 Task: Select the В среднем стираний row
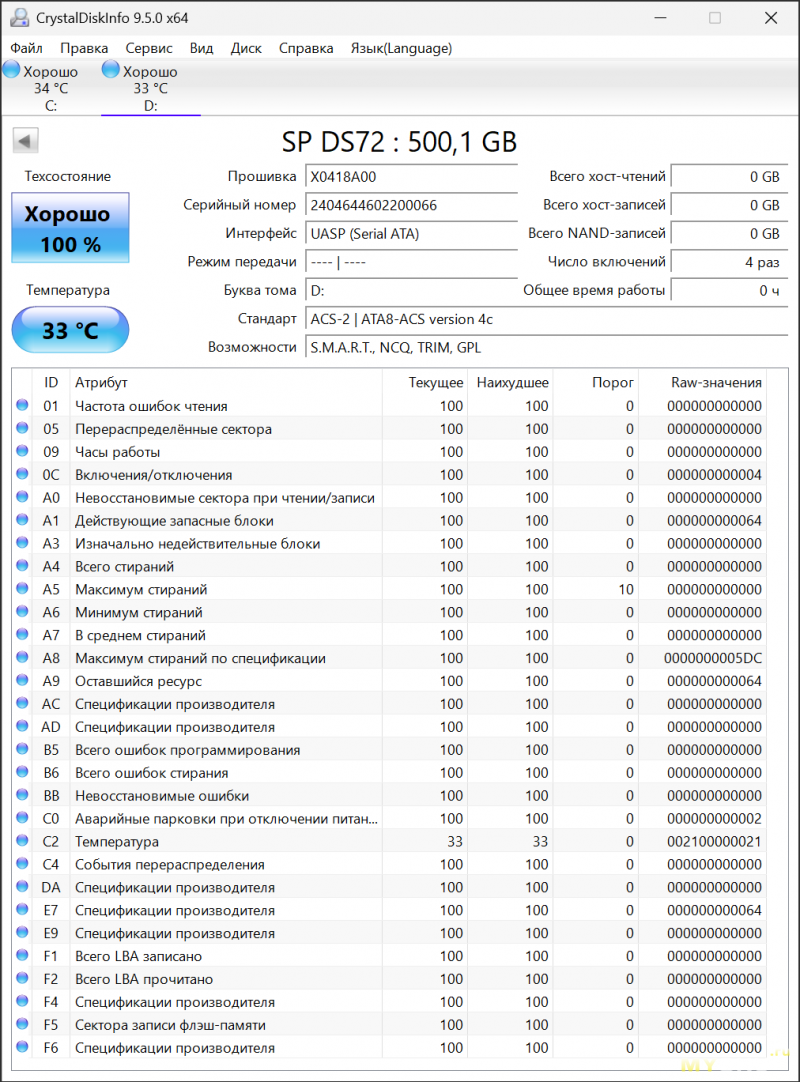390,635
